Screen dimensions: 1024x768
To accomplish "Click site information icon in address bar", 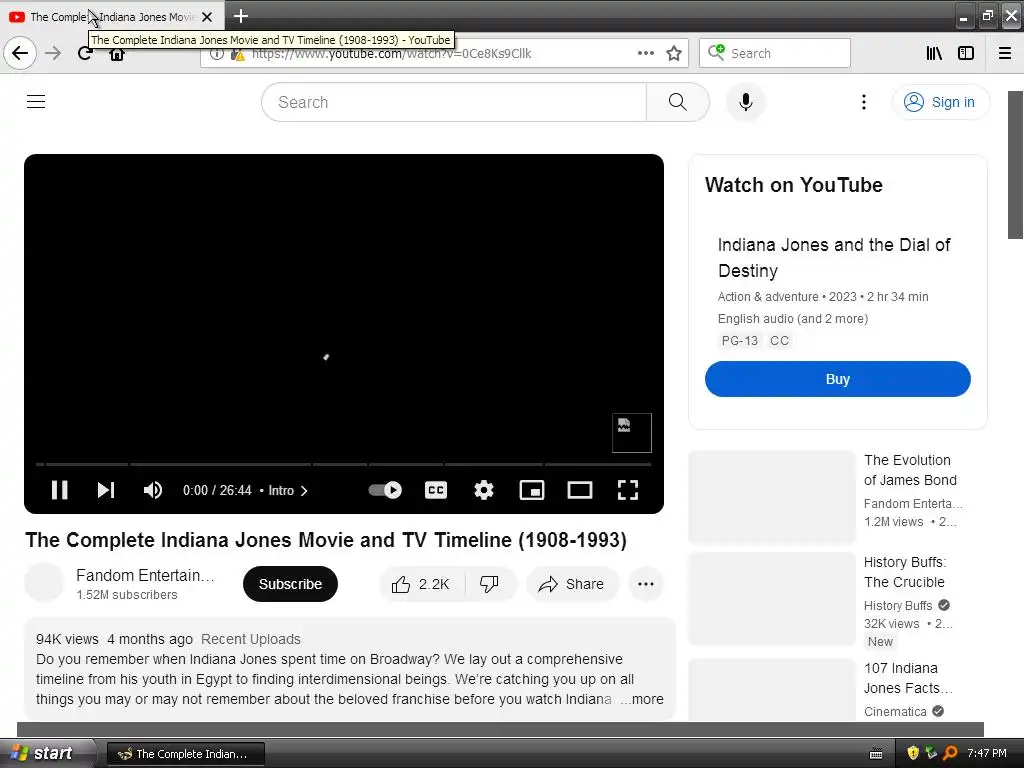I will tap(217, 54).
